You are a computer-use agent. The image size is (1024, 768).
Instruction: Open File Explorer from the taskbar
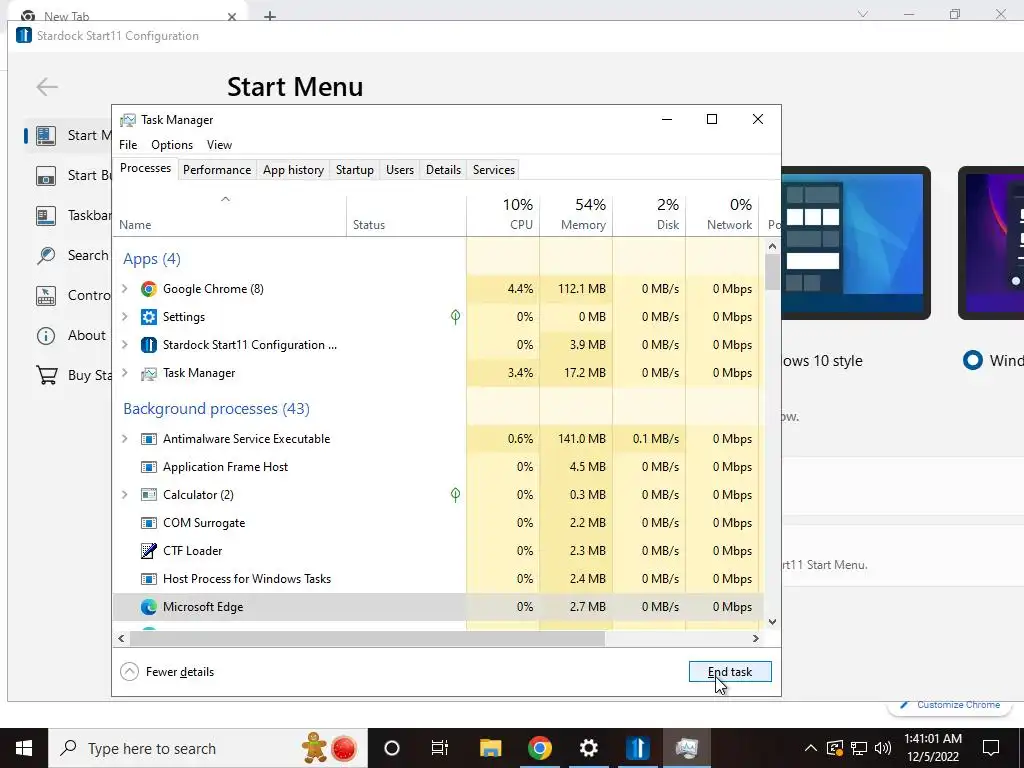(x=490, y=748)
